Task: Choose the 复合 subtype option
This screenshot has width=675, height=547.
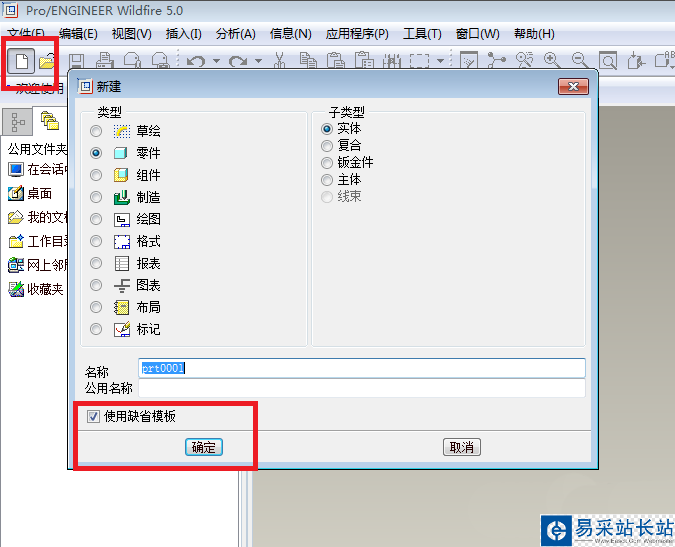Action: coord(327,146)
